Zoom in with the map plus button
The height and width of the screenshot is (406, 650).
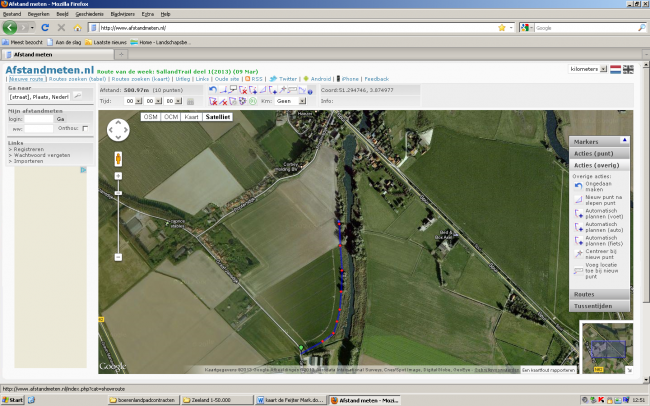[x=118, y=176]
